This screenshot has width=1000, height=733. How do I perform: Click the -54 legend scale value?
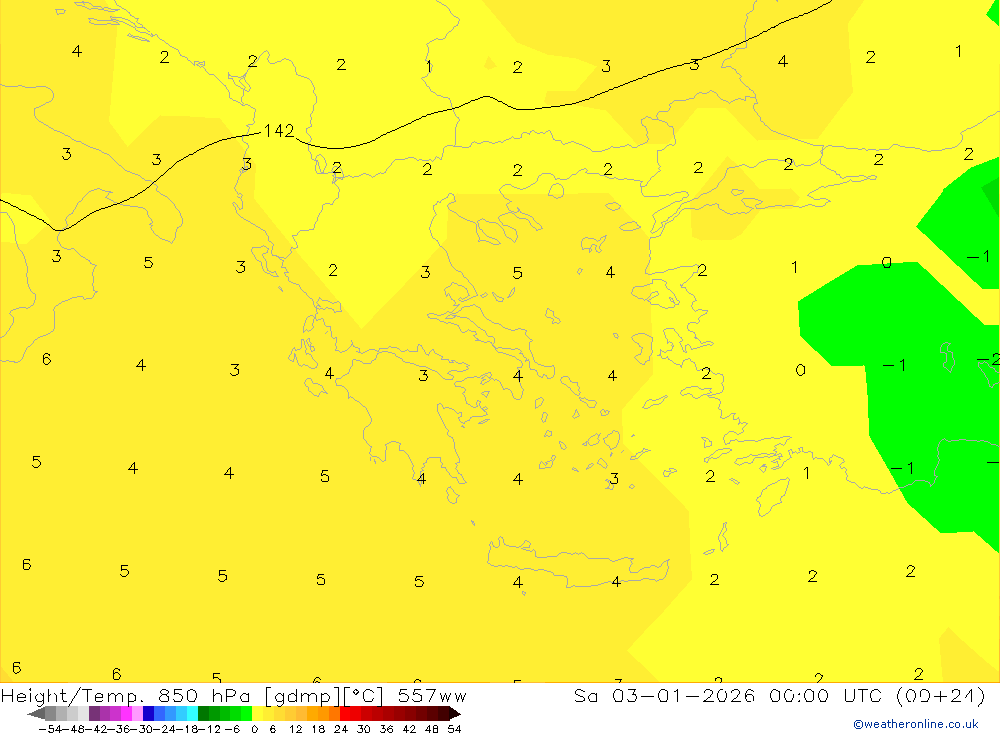[x=49, y=729]
